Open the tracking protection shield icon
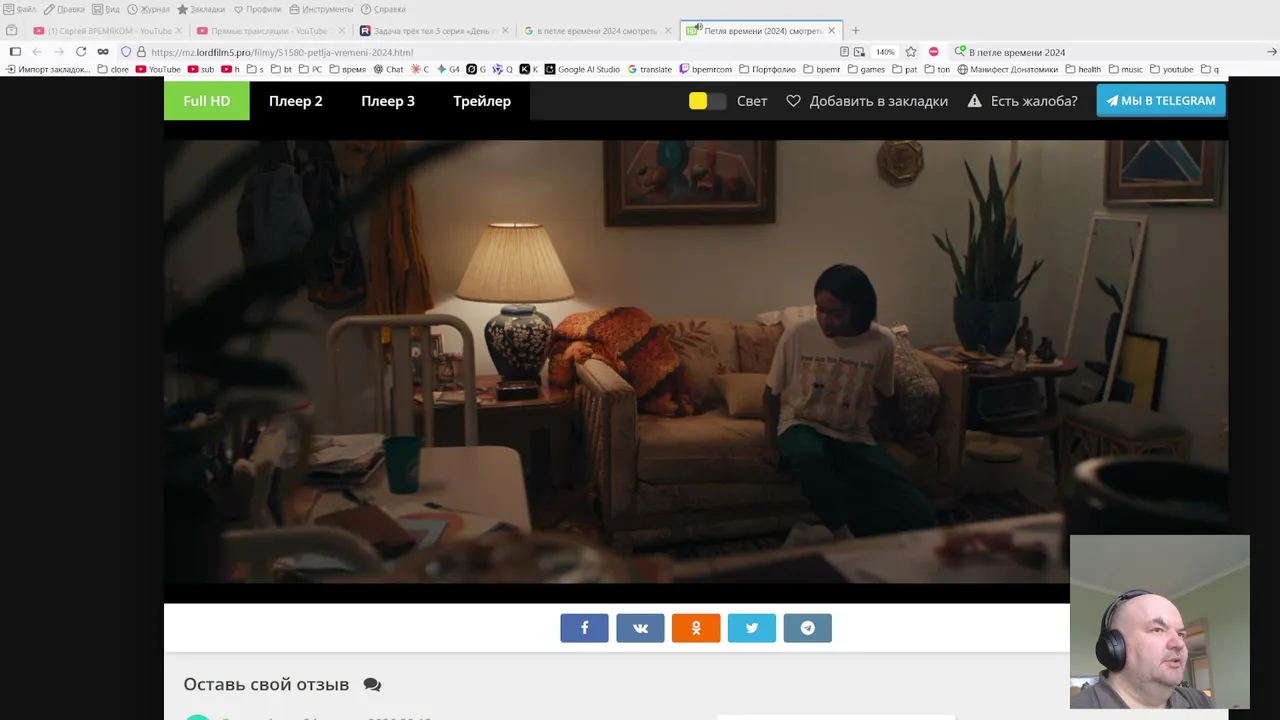 click(x=126, y=52)
